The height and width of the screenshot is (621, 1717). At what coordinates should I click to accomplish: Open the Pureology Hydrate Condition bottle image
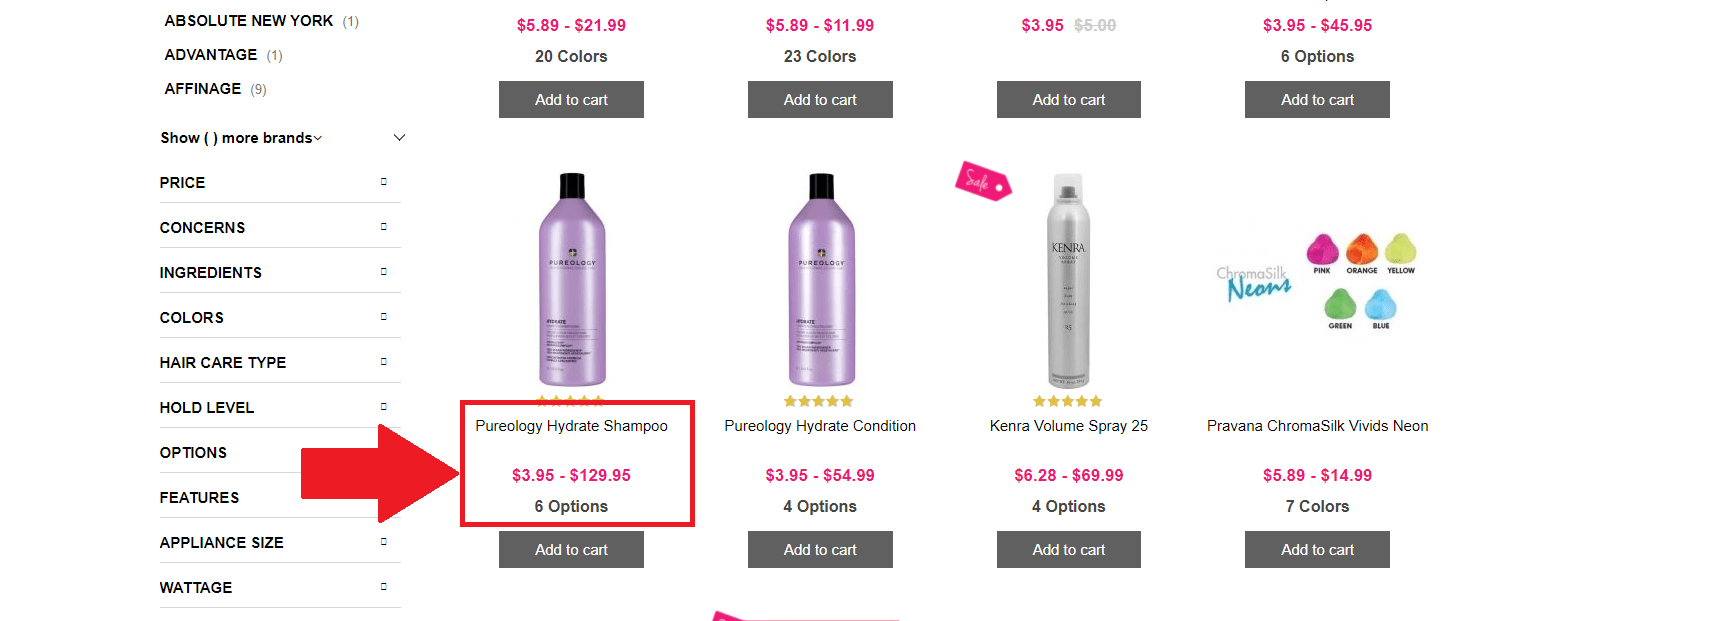click(x=821, y=280)
